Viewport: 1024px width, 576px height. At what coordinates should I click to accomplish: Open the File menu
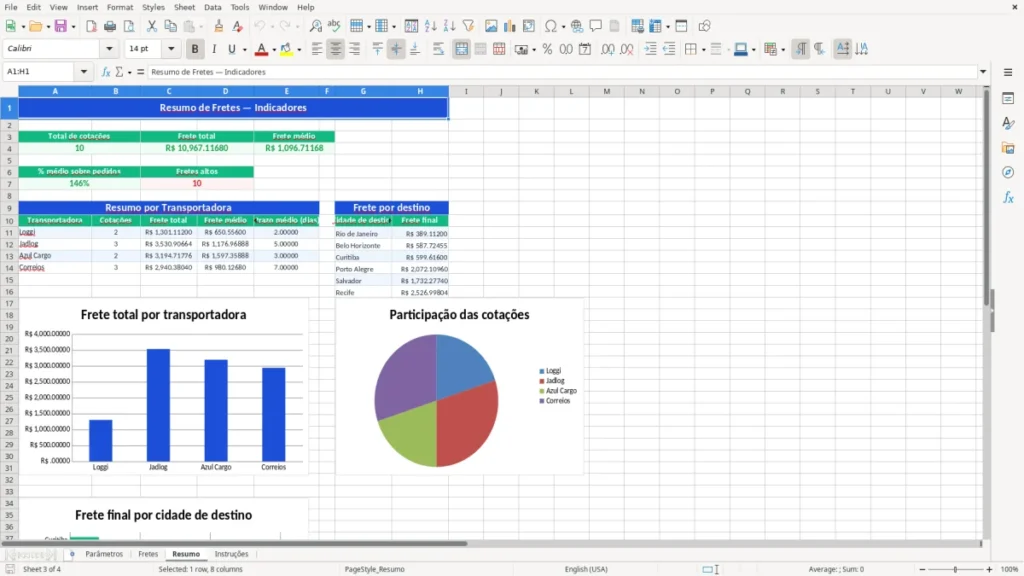[x=11, y=7]
